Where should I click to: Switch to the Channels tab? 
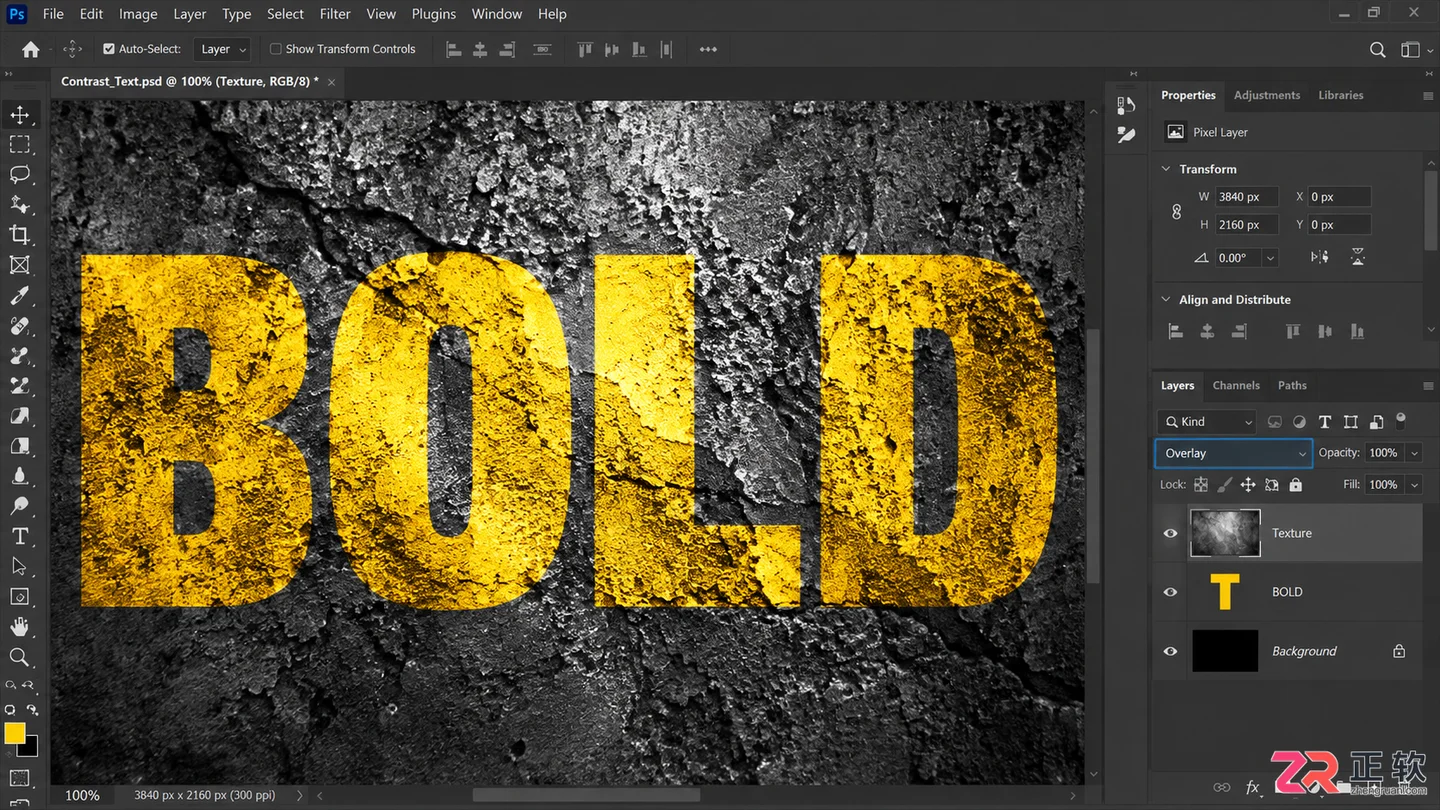1236,385
